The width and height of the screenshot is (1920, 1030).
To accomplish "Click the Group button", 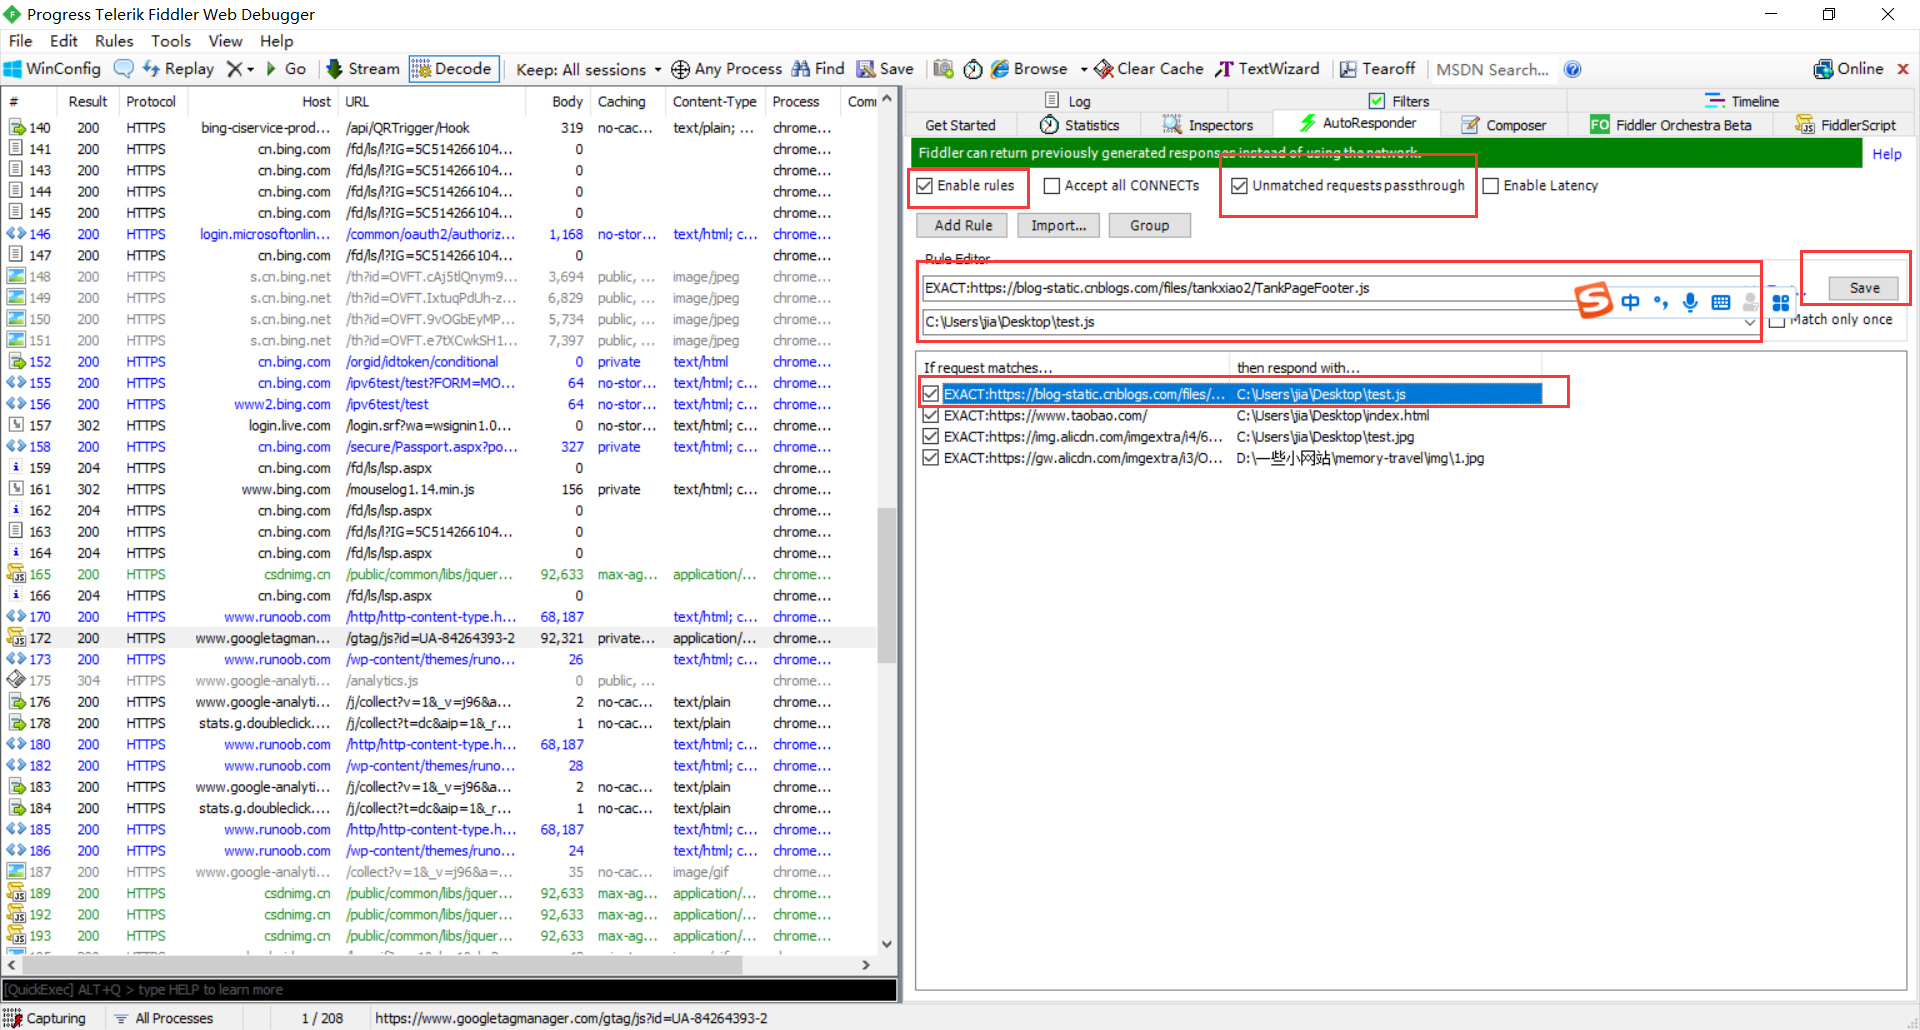I will tap(1149, 225).
